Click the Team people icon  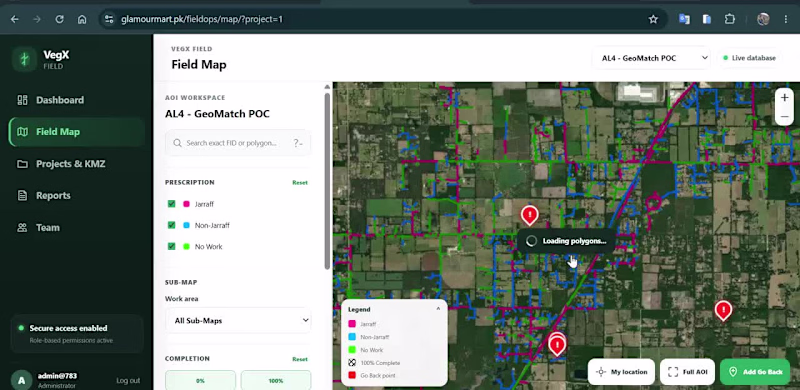pyautogui.click(x=22, y=228)
